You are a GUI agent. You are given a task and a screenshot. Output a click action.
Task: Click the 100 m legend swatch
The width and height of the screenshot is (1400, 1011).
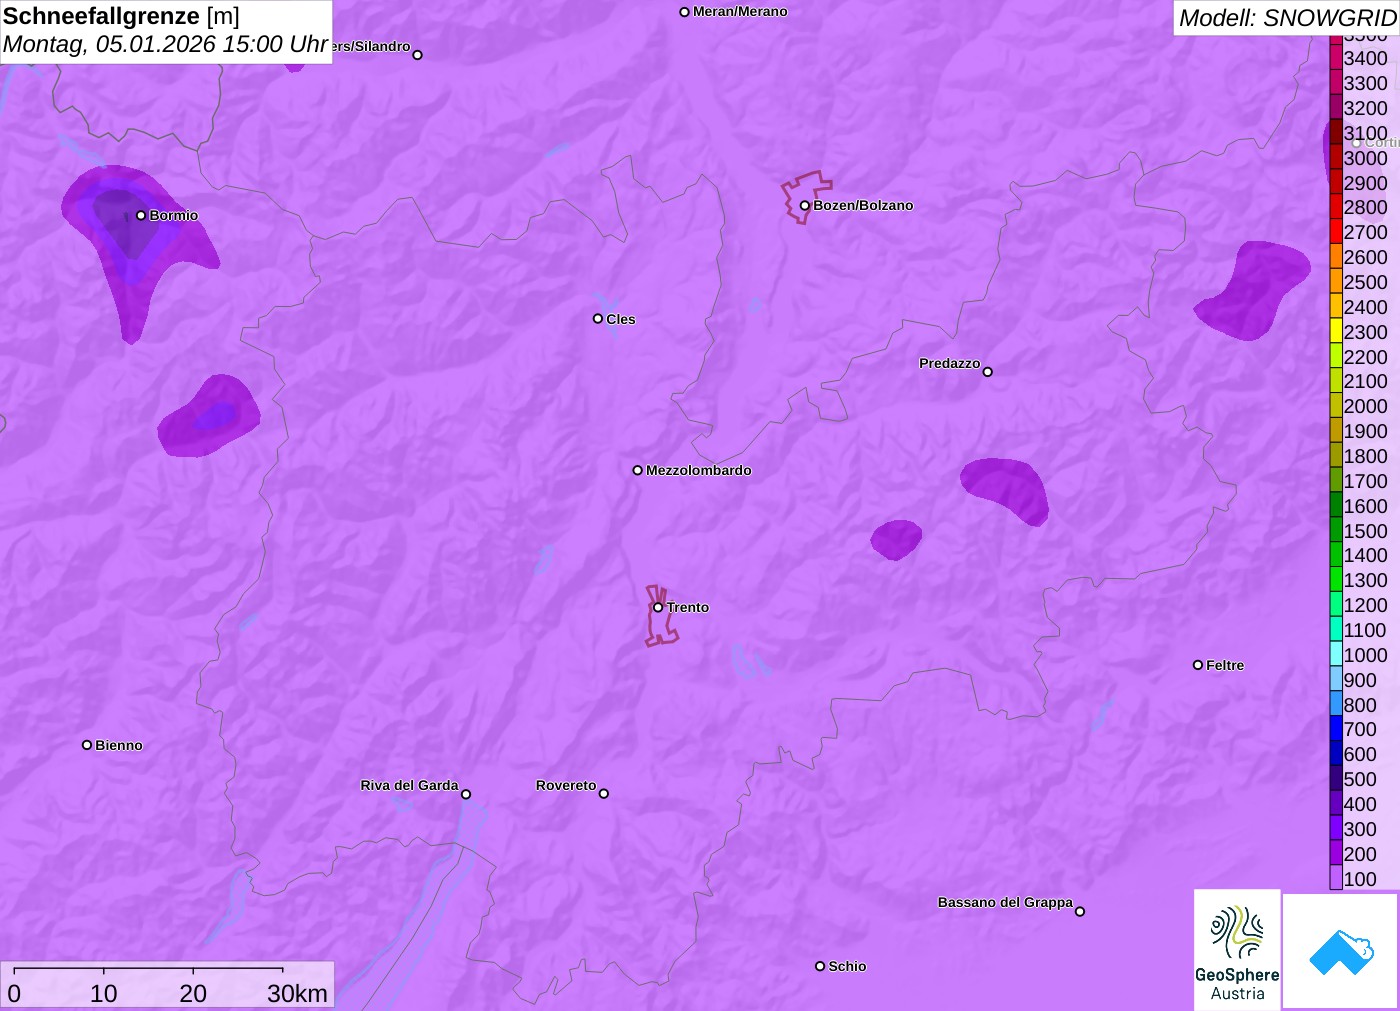1336,878
